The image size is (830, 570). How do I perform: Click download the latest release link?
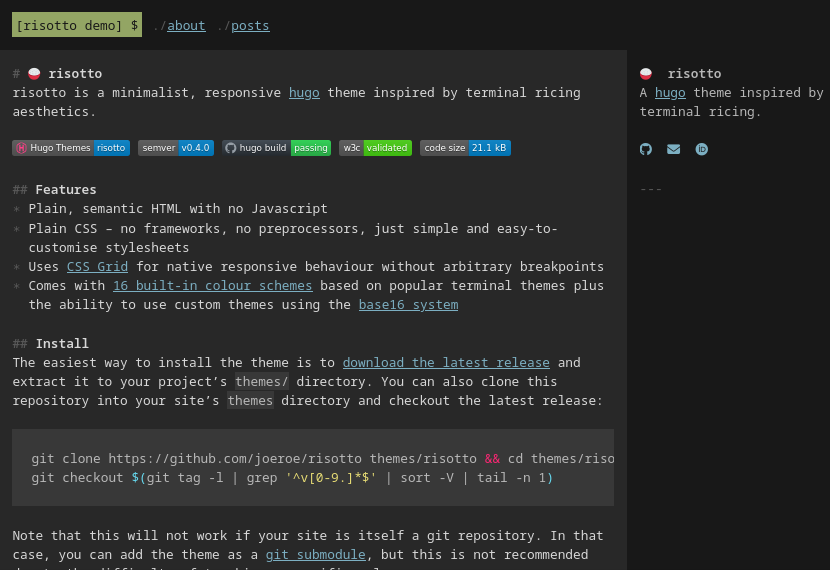click(446, 363)
